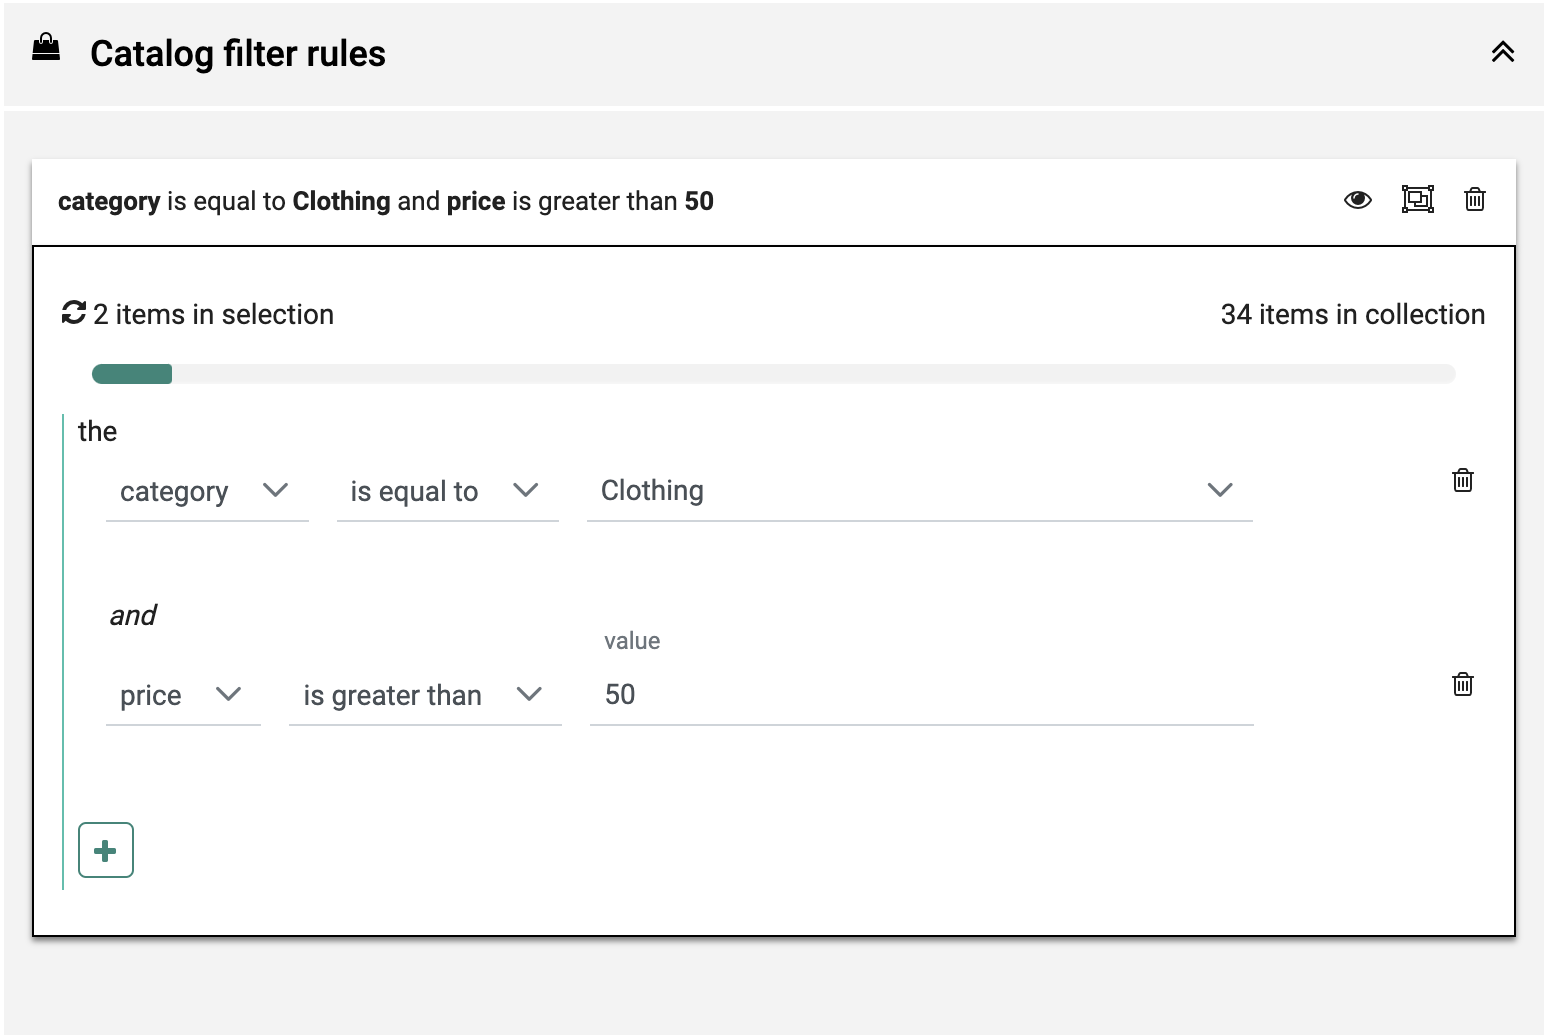
Task: Click the '34 items in collection' label
Action: (x=1352, y=314)
